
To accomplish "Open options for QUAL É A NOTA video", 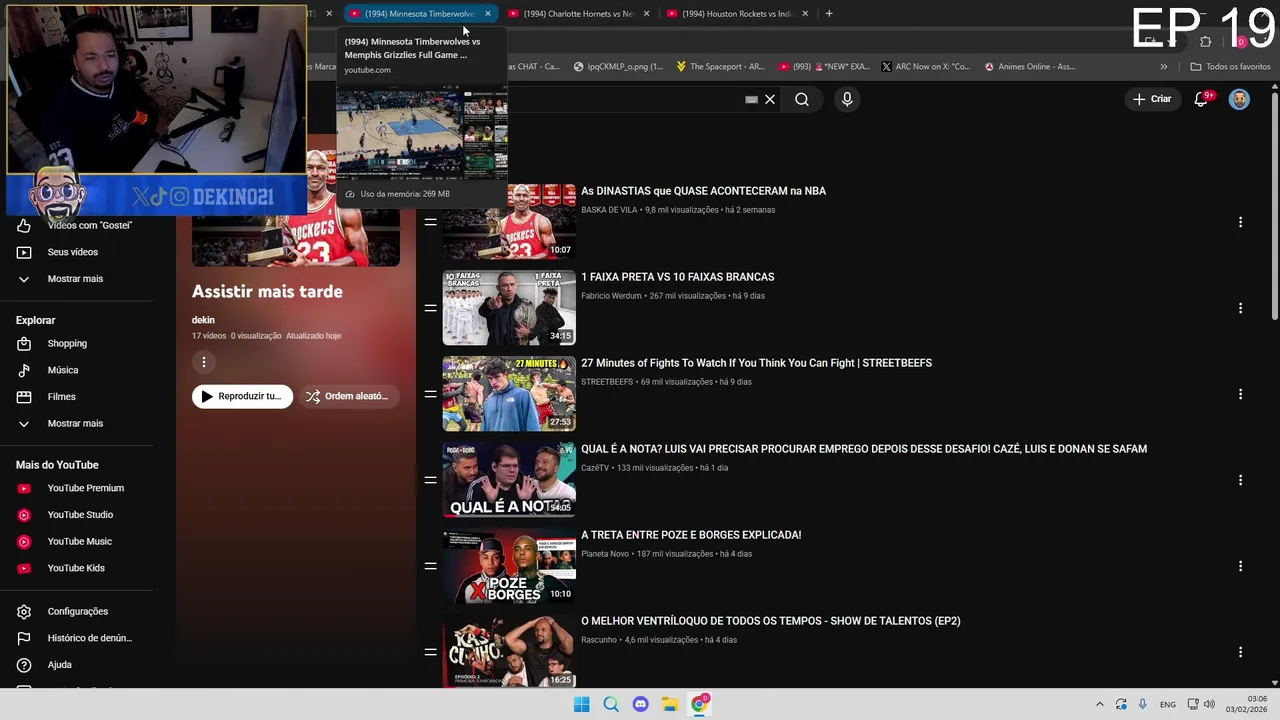I will (x=1240, y=480).
